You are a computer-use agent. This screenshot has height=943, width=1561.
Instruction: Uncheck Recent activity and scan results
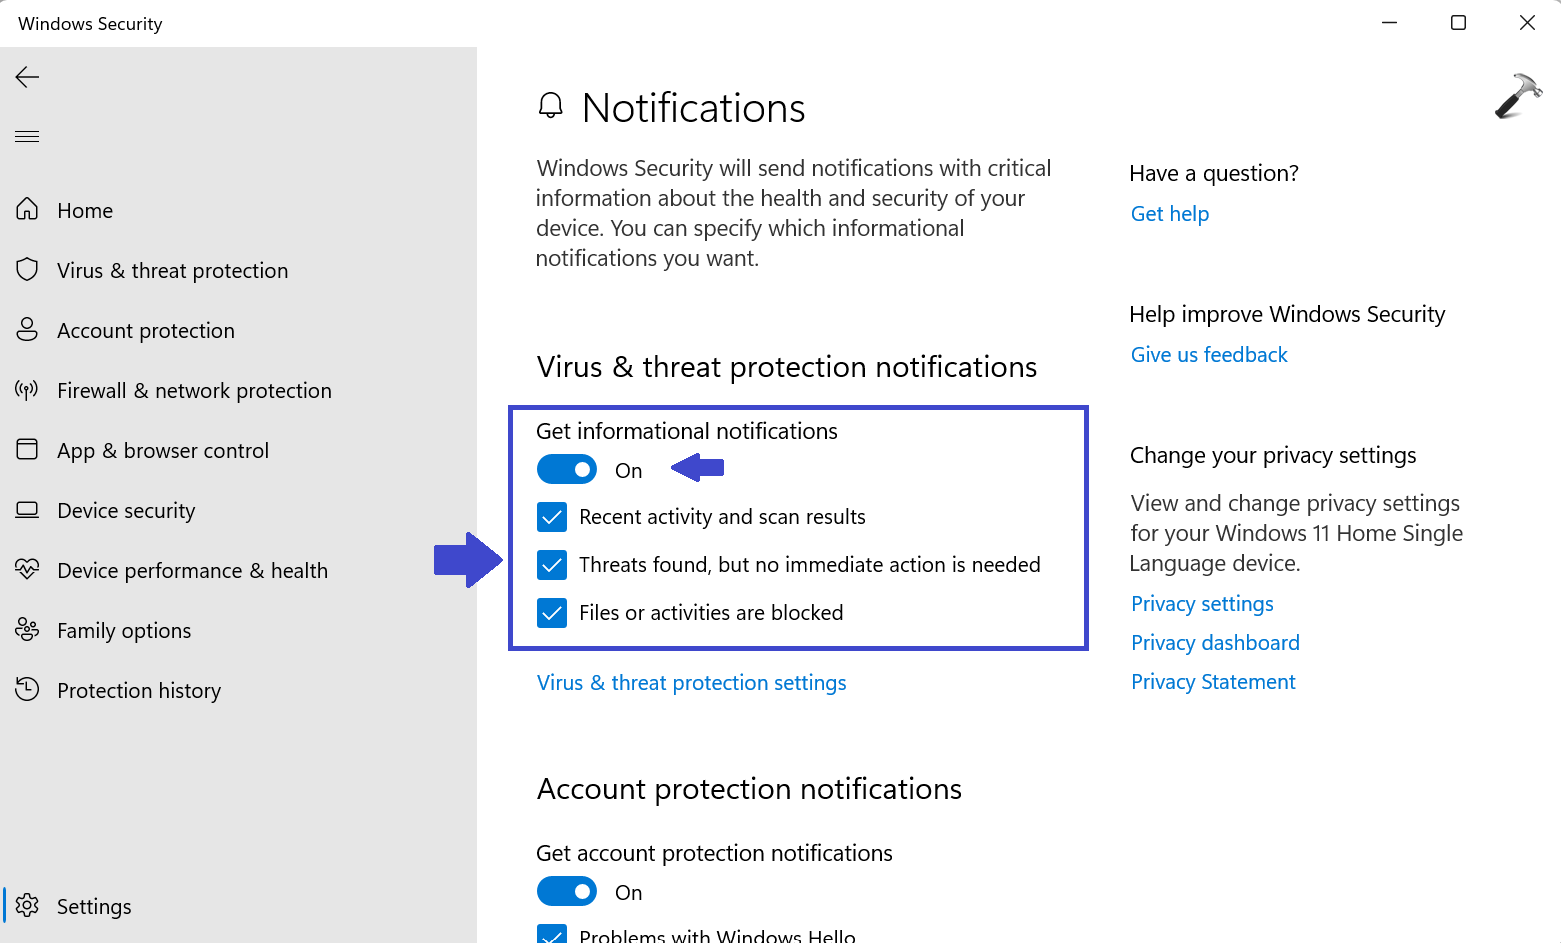[552, 517]
